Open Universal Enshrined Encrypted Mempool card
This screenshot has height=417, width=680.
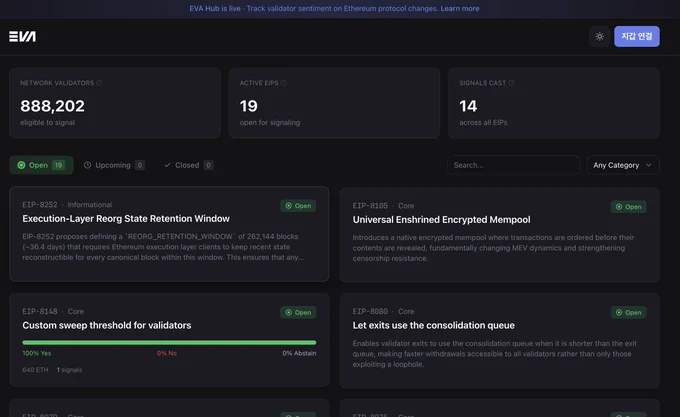pyautogui.click(x=500, y=235)
